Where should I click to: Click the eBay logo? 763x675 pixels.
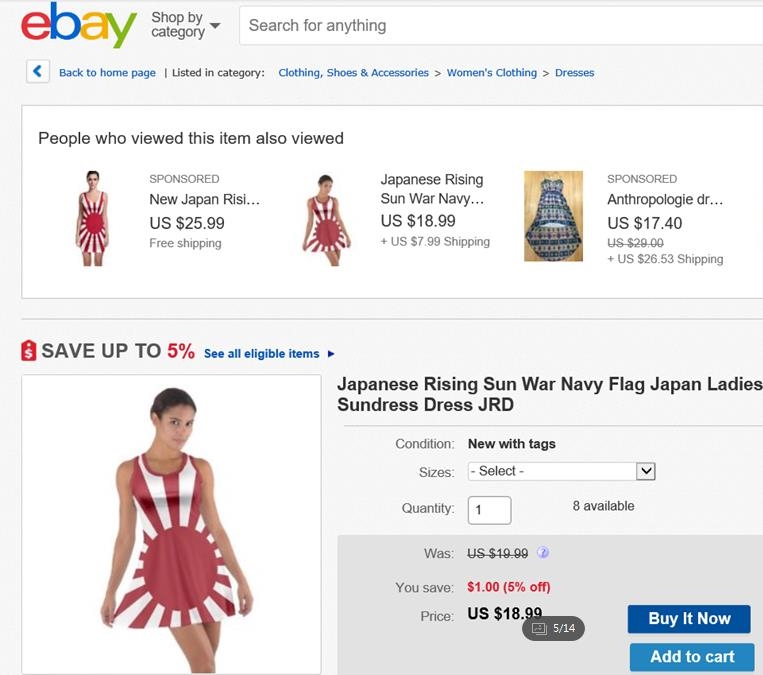(79, 26)
